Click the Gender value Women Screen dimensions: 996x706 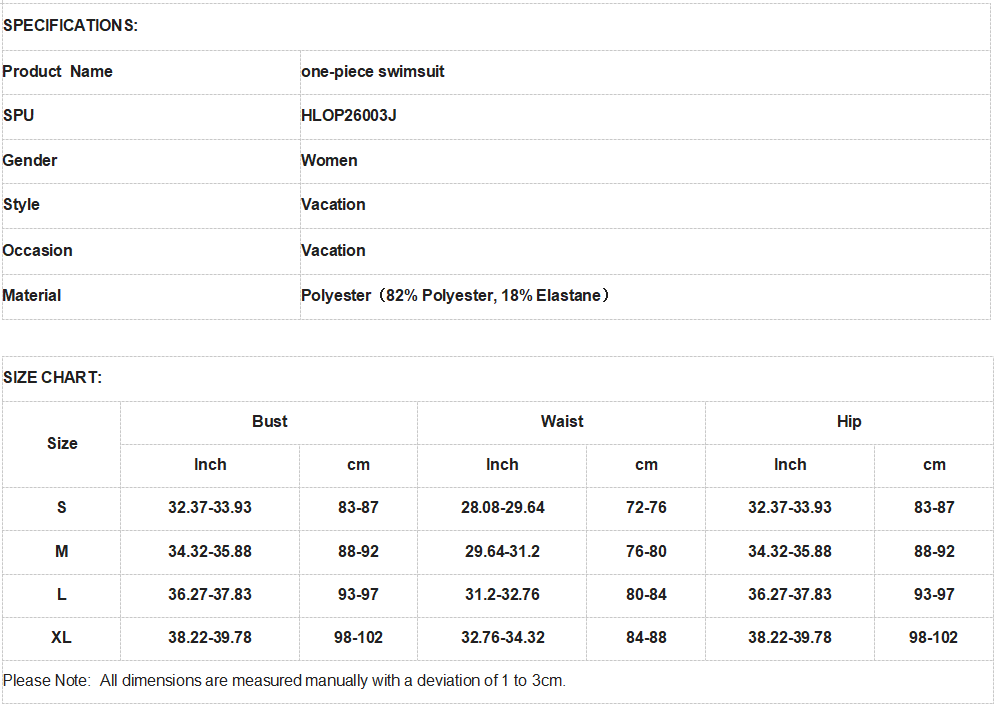click(329, 160)
